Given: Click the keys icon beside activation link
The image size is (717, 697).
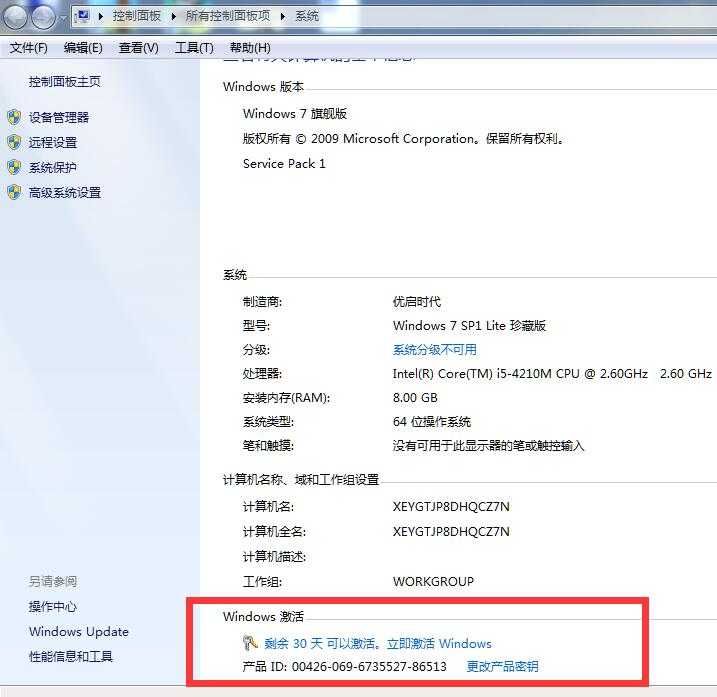Looking at the screenshot, I should (251, 643).
